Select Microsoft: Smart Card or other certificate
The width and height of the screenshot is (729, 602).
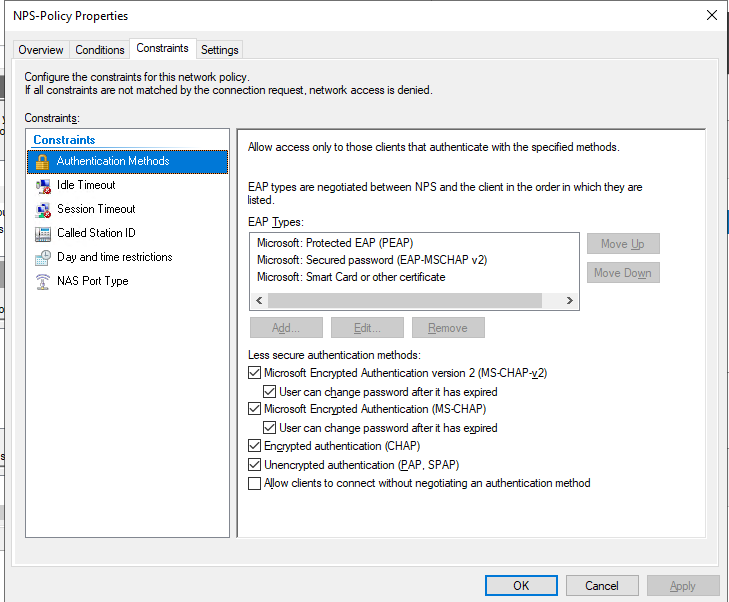[x=350, y=277]
